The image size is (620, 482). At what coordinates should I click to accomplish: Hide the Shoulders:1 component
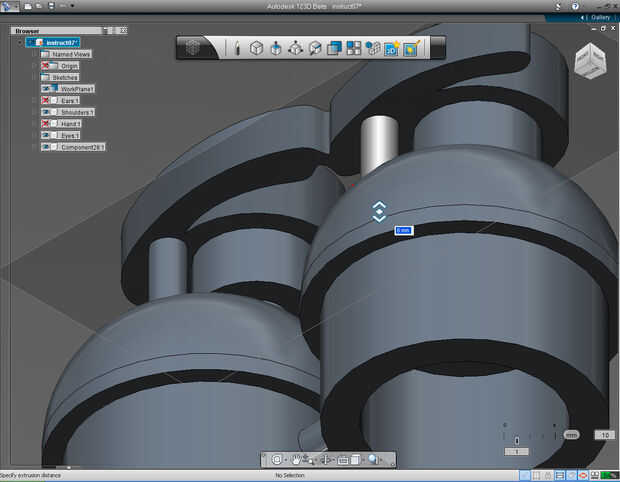point(46,112)
